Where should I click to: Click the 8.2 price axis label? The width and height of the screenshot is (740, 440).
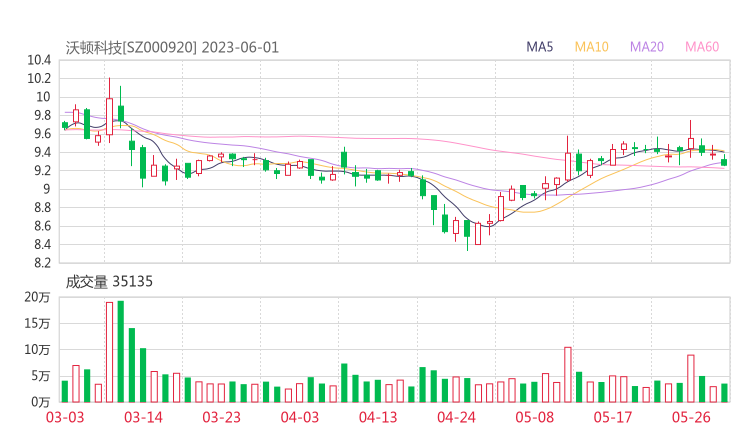pos(42,263)
